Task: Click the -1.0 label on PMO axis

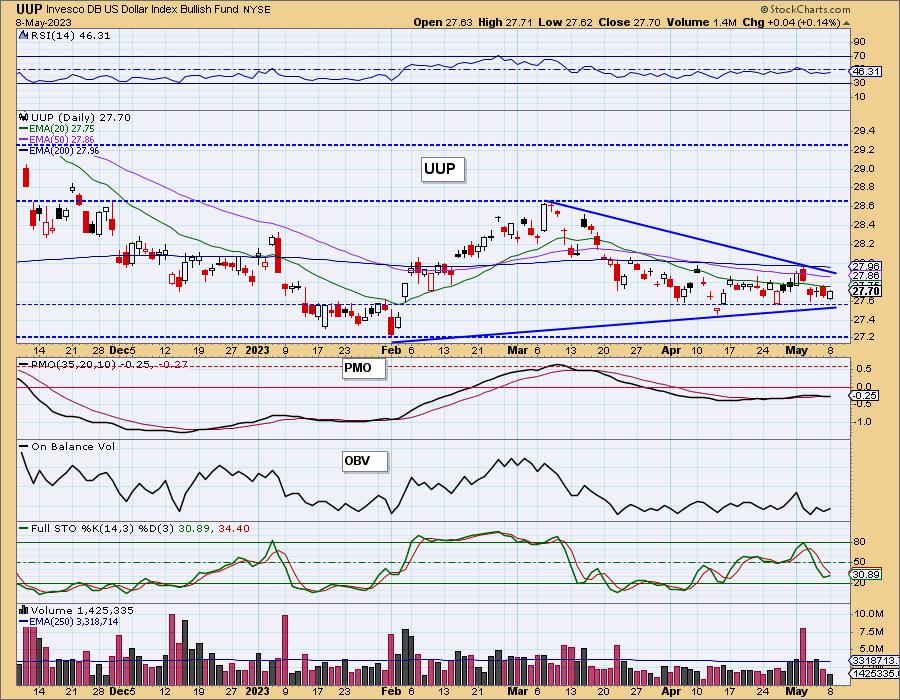Action: tap(863, 421)
